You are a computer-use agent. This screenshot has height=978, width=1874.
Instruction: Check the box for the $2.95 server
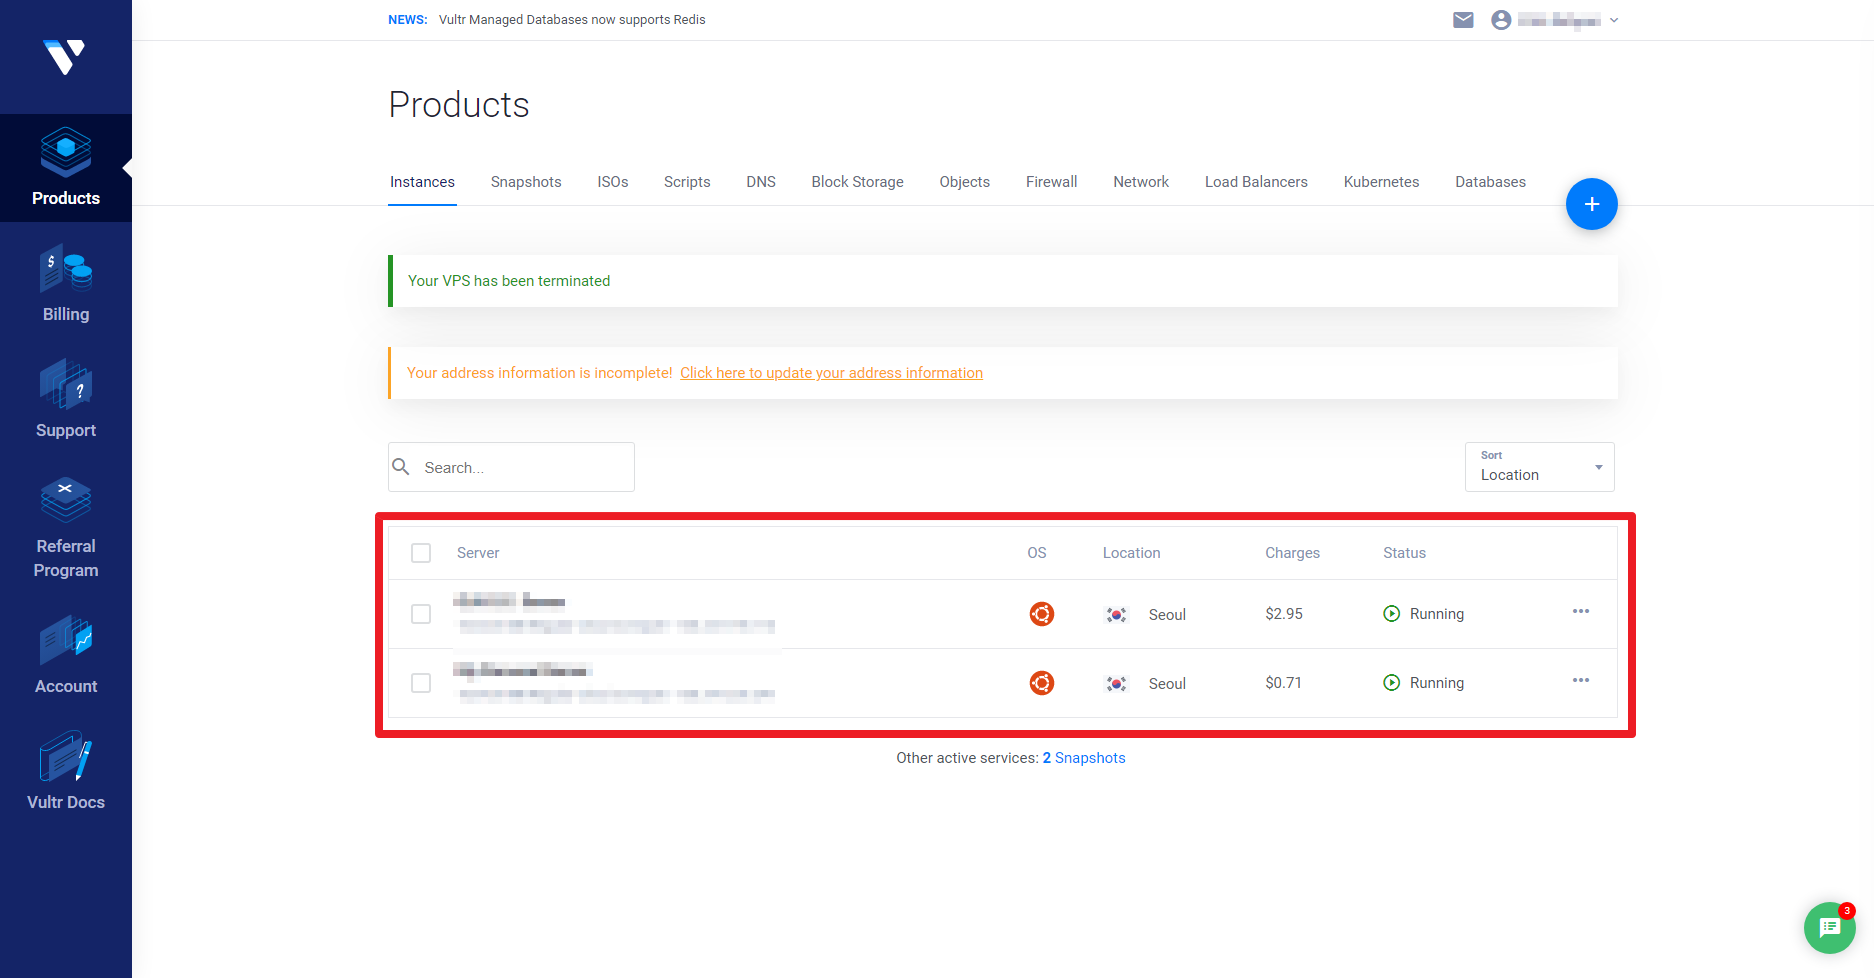coord(421,614)
